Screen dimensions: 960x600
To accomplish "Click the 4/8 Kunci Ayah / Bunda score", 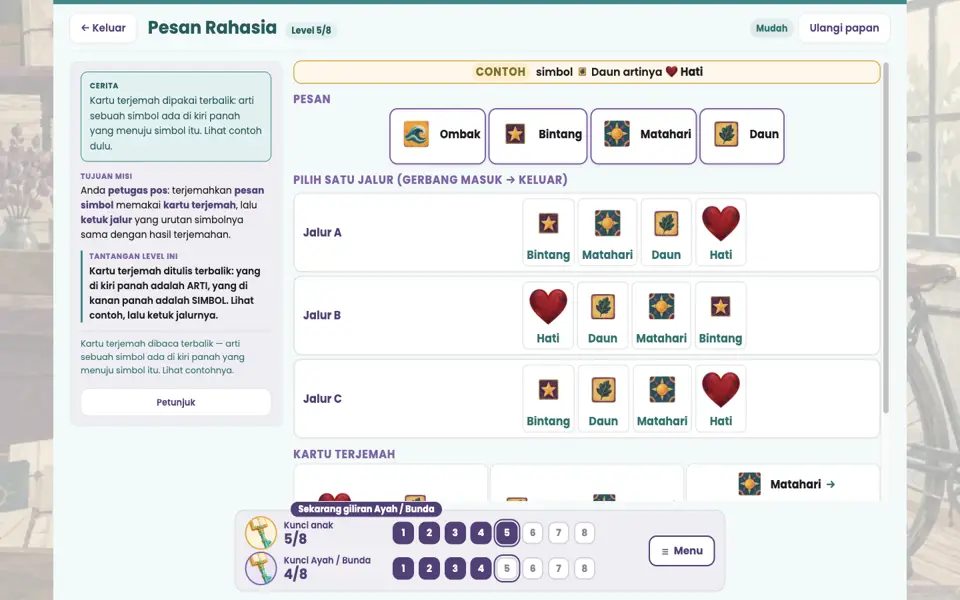I will coord(295,574).
